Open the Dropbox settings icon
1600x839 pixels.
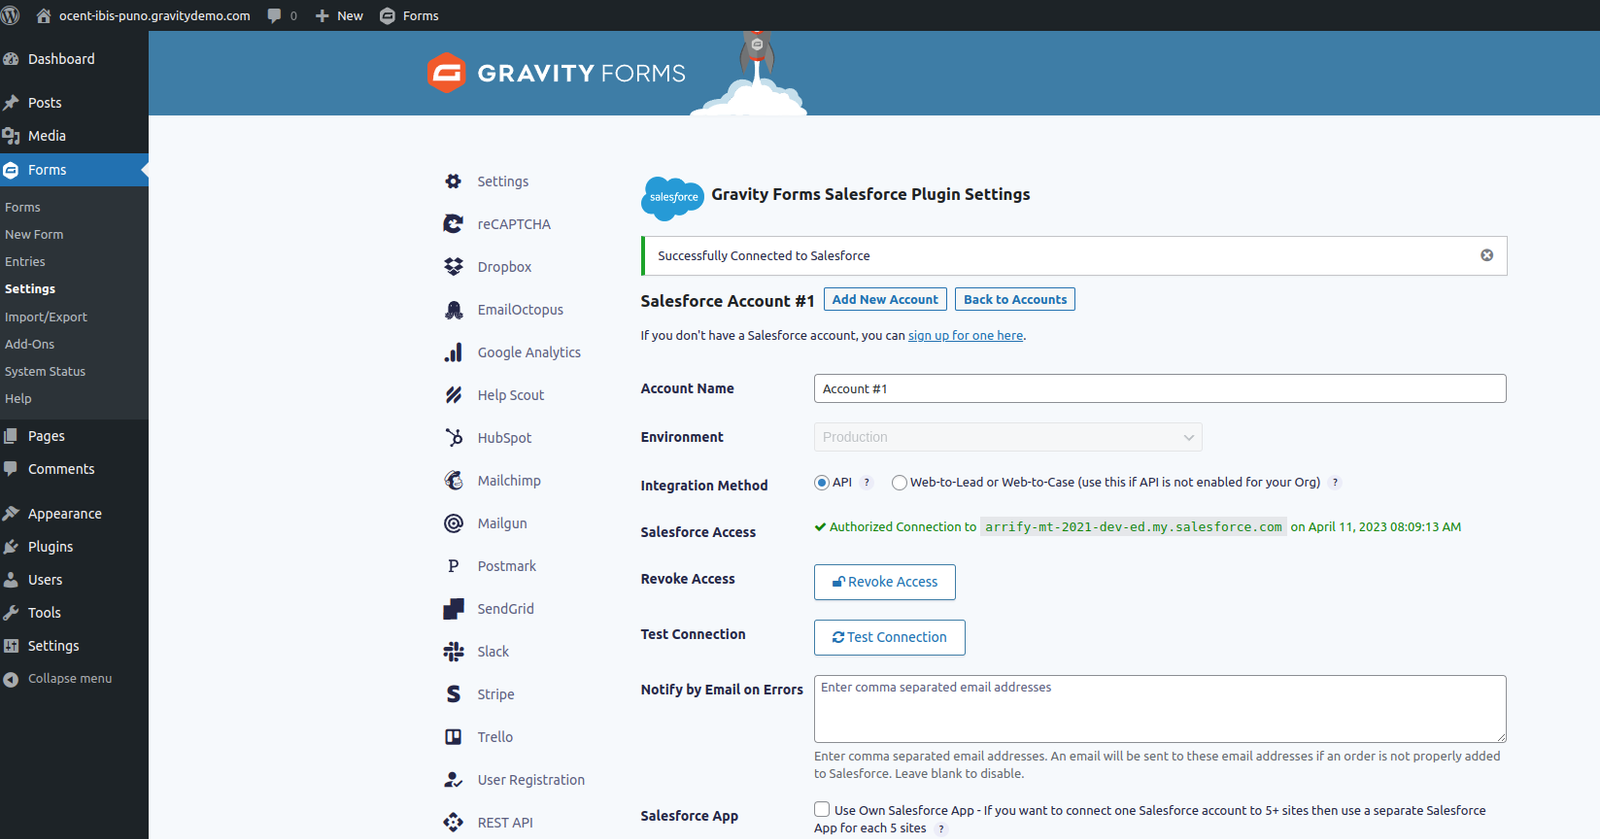tap(453, 267)
